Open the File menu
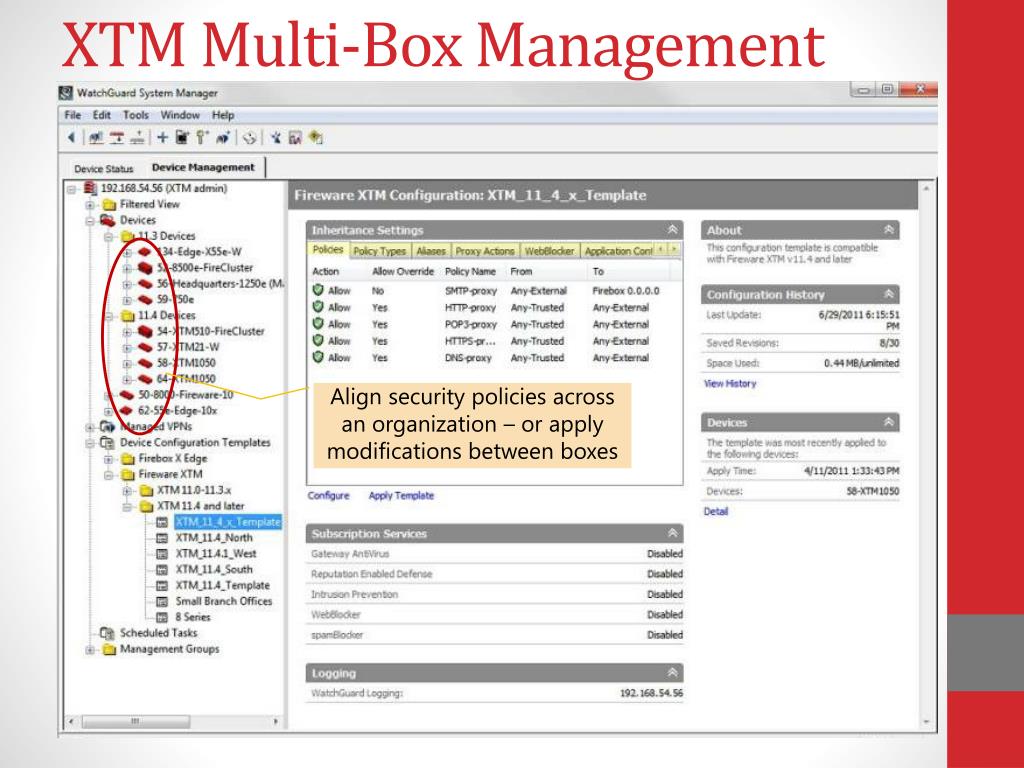This screenshot has width=1024, height=768. tap(72, 115)
